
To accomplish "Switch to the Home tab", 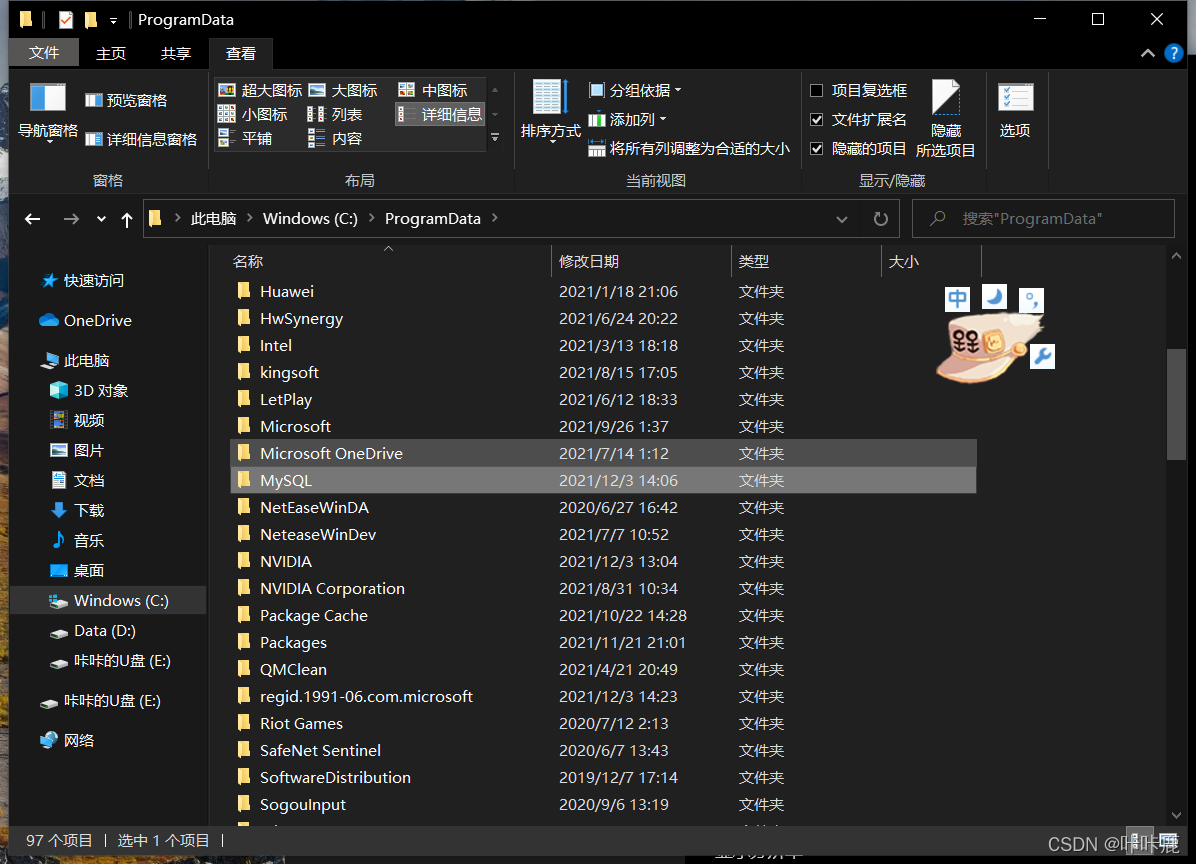I will tap(111, 53).
